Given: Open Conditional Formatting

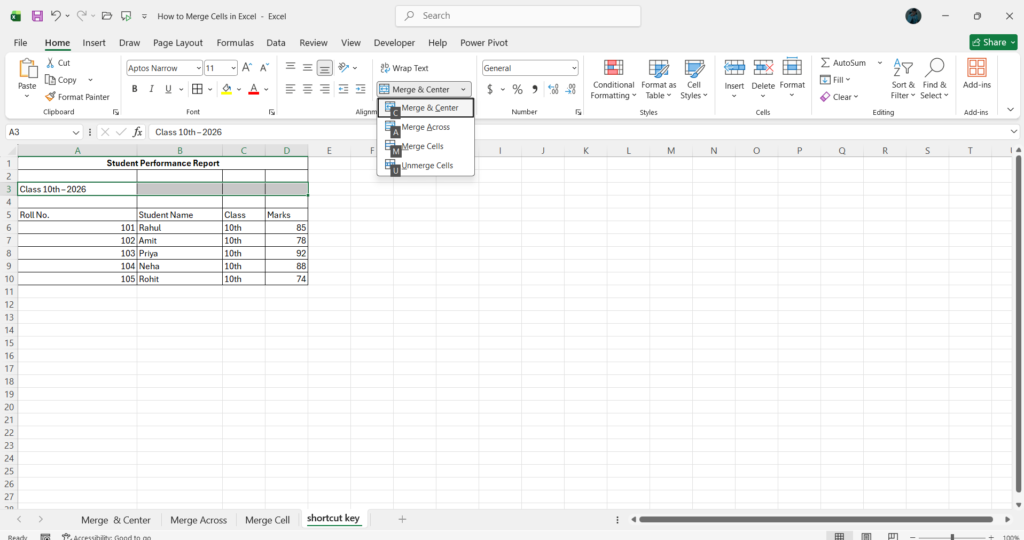Looking at the screenshot, I should tap(613, 80).
